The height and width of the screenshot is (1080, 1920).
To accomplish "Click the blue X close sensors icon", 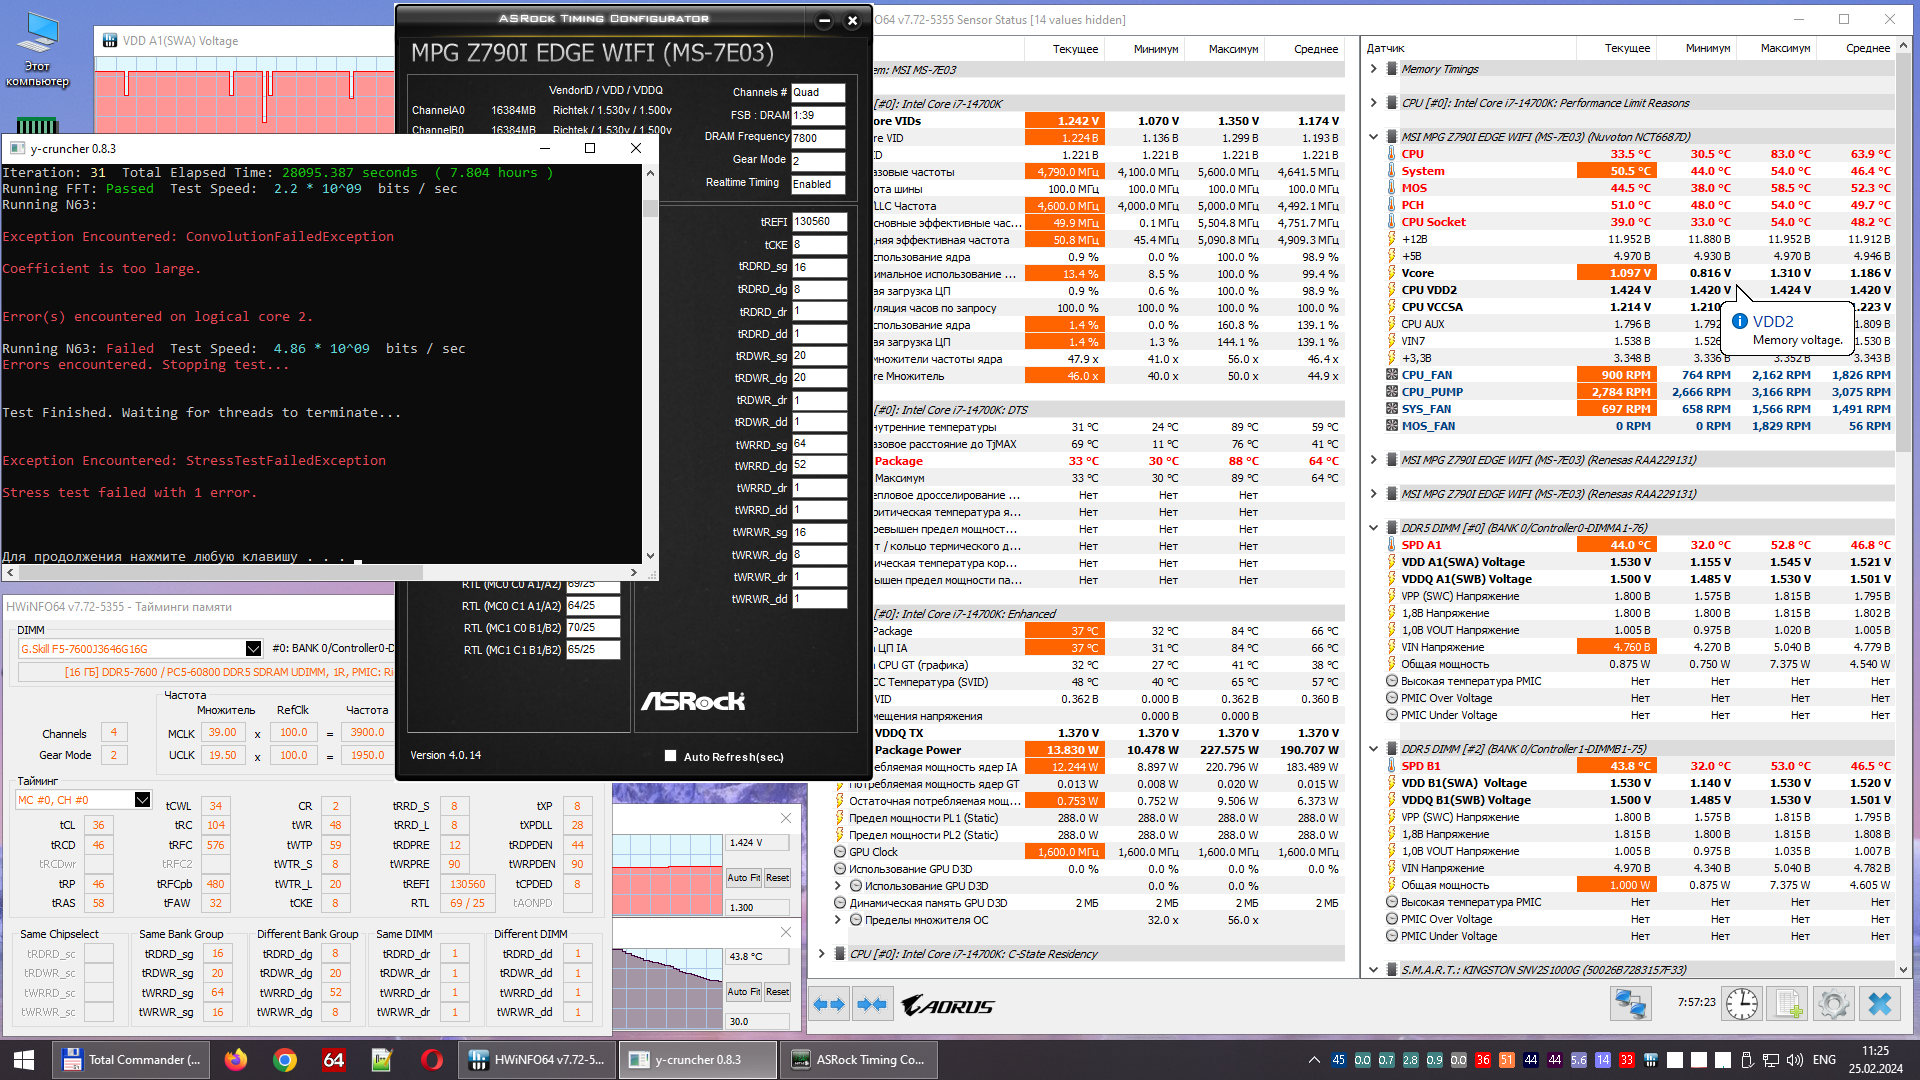I will (x=1880, y=1003).
